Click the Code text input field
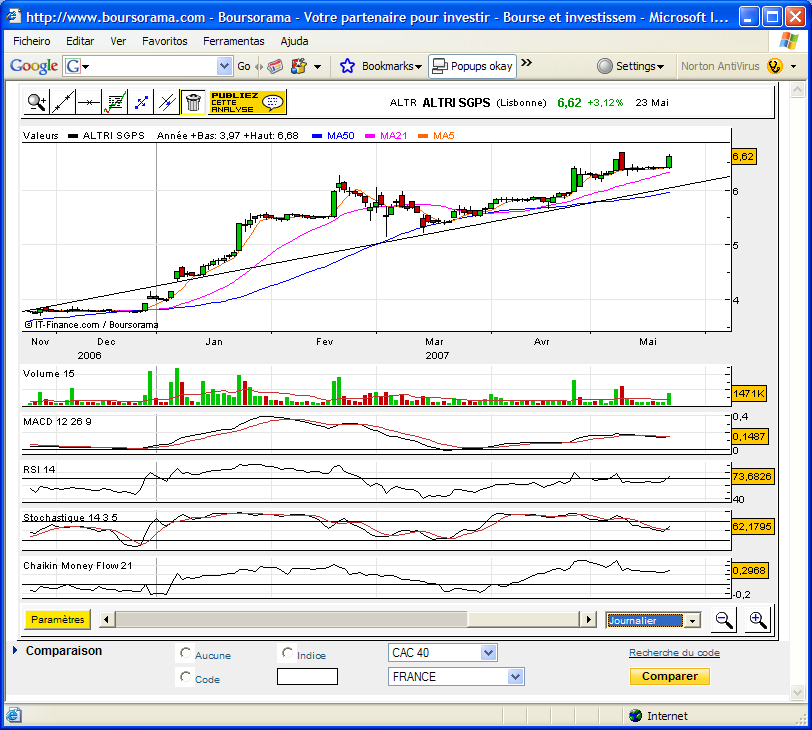 pyautogui.click(x=307, y=676)
